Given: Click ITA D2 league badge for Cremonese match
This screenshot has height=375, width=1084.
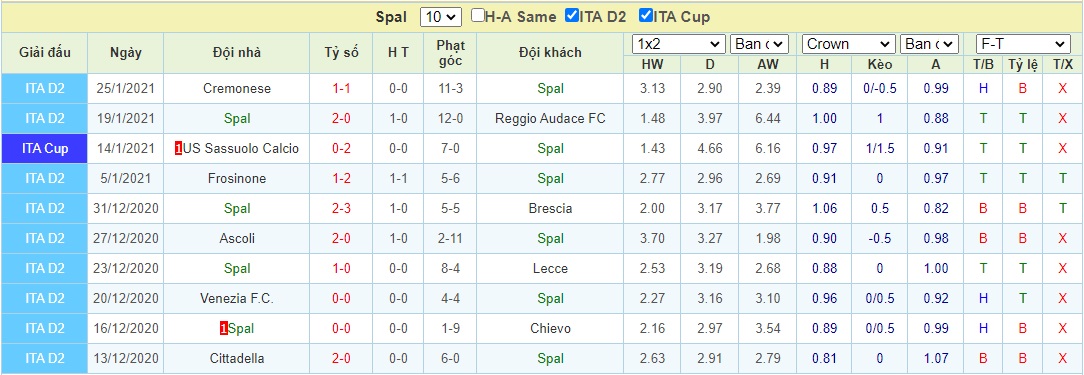Looking at the screenshot, I should 45,89.
